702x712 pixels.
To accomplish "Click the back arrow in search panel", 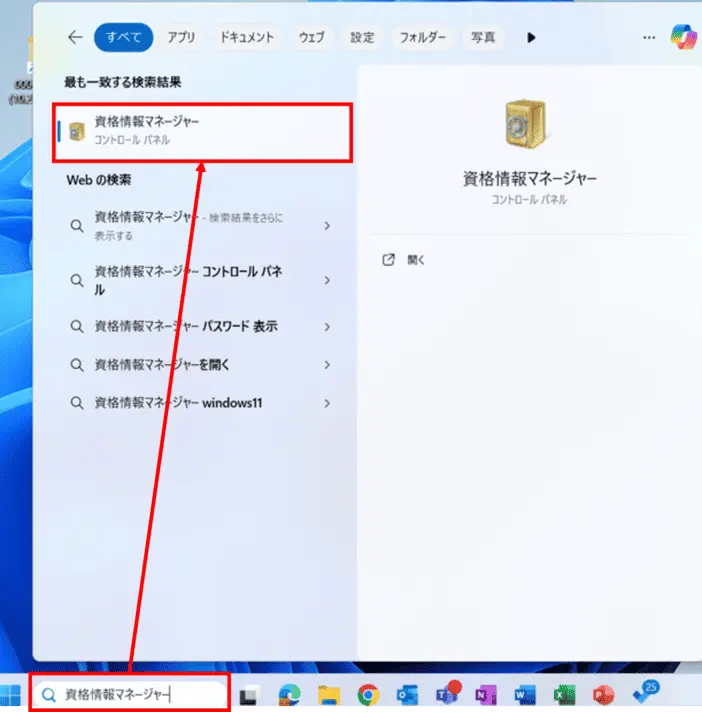I will (75, 37).
